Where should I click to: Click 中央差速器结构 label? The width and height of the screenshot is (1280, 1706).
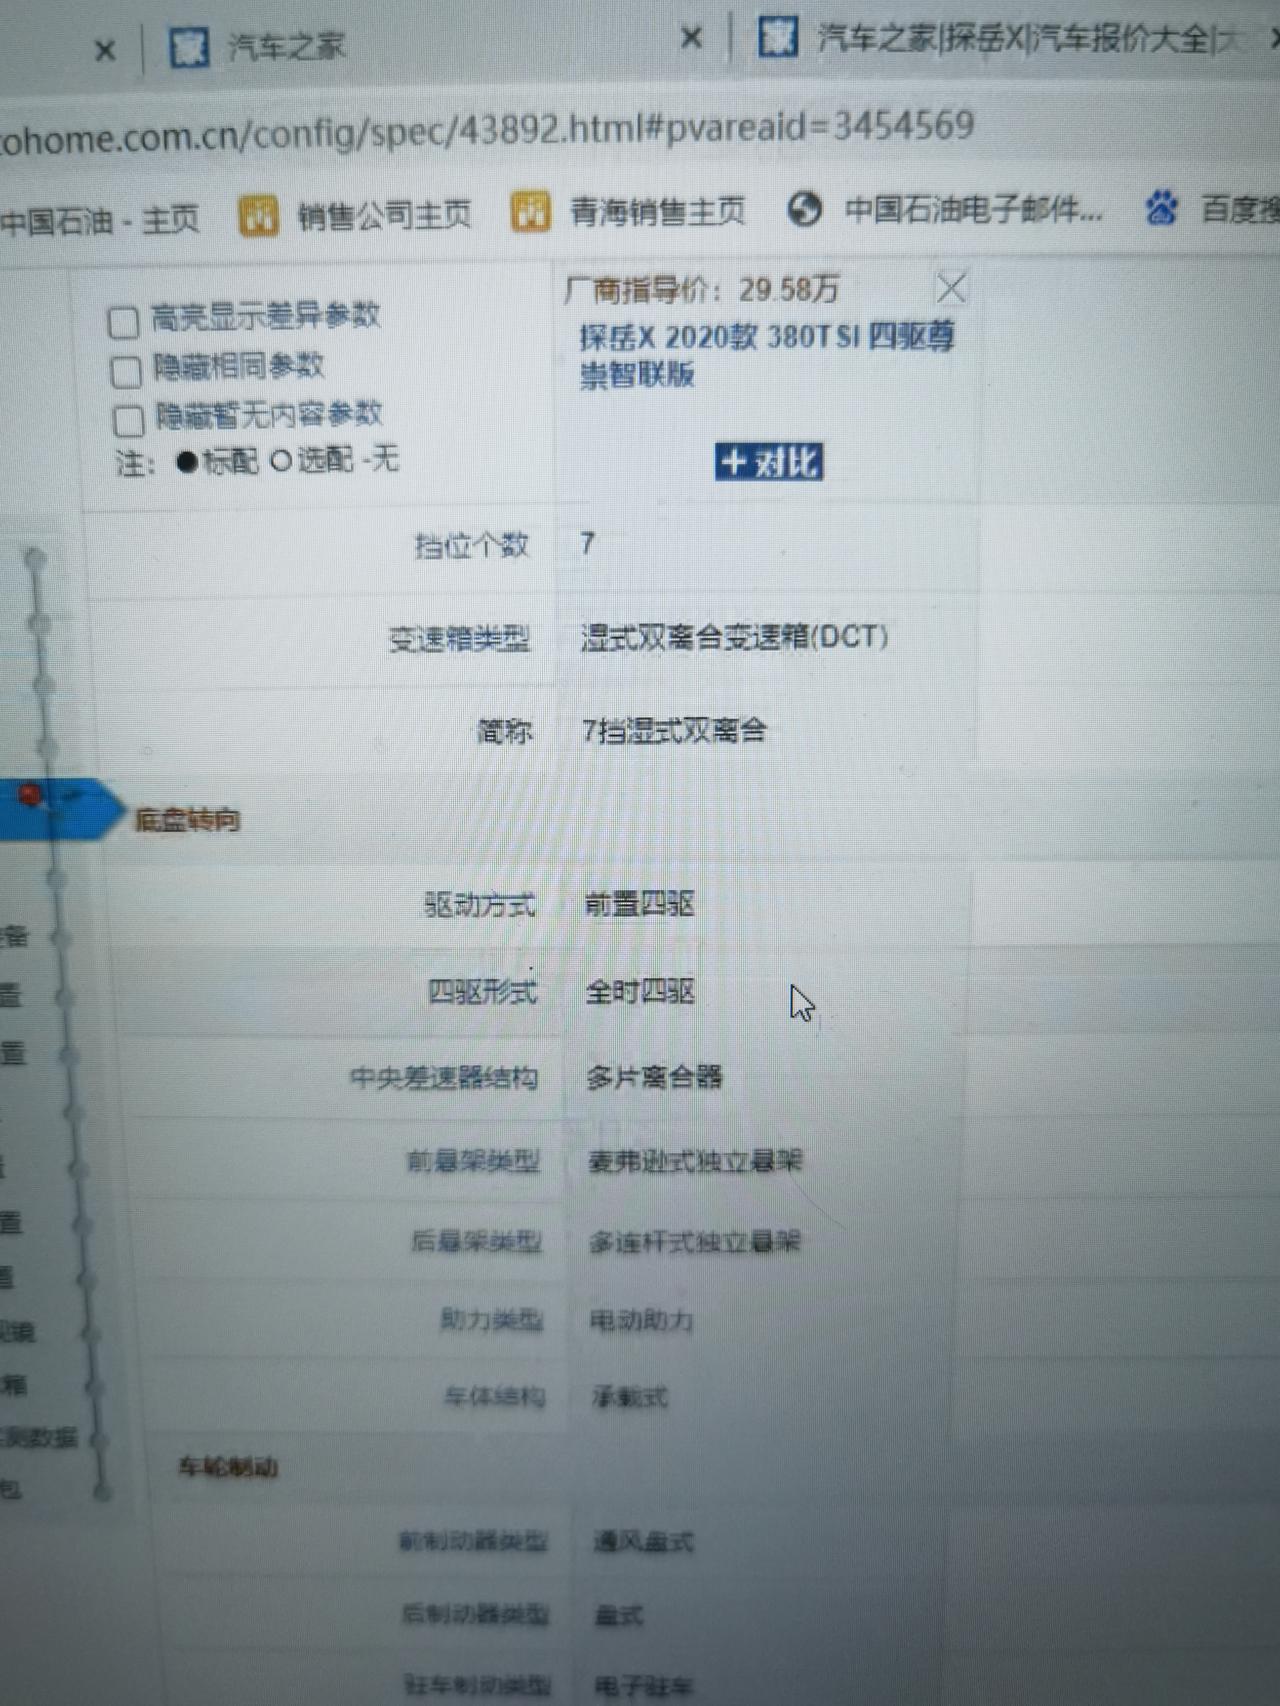coord(444,1077)
